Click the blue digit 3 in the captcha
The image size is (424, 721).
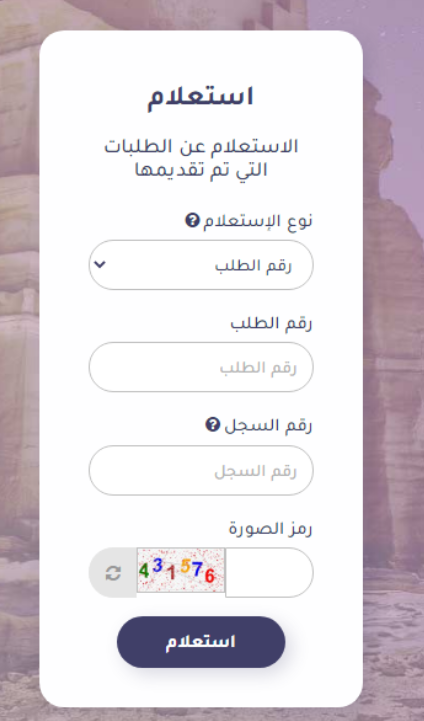[158, 565]
